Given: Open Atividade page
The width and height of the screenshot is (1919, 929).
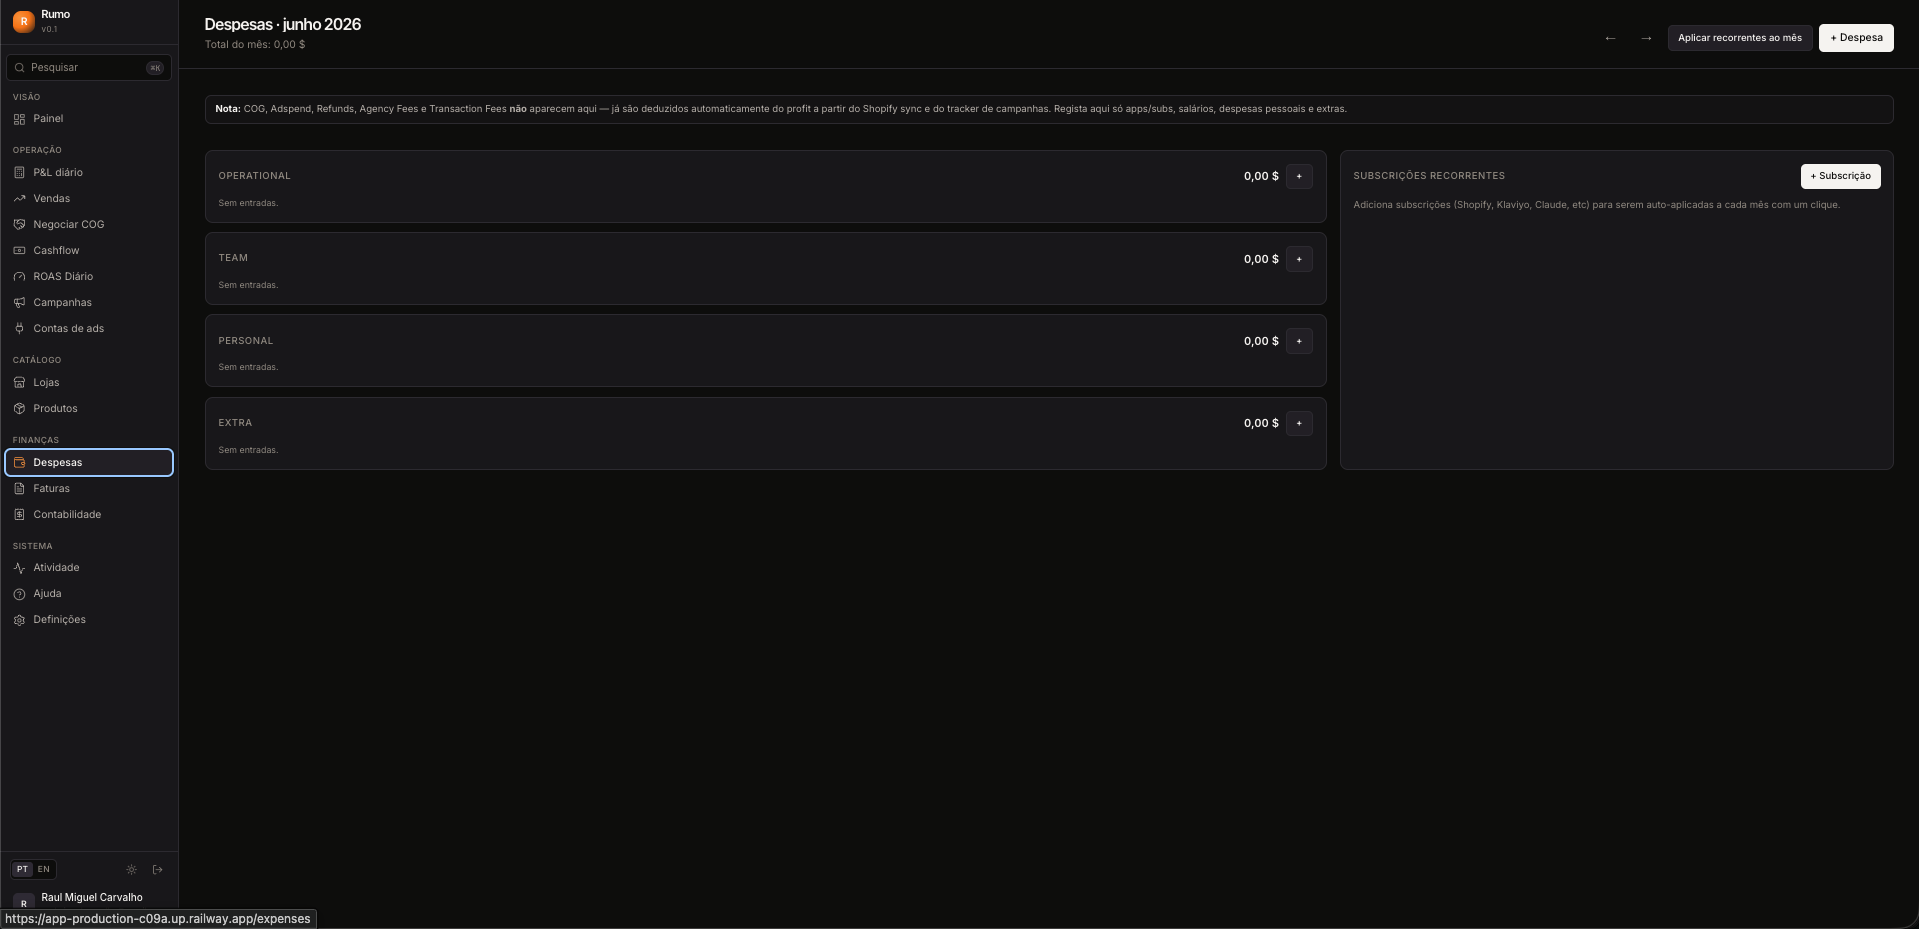Looking at the screenshot, I should coord(89,568).
